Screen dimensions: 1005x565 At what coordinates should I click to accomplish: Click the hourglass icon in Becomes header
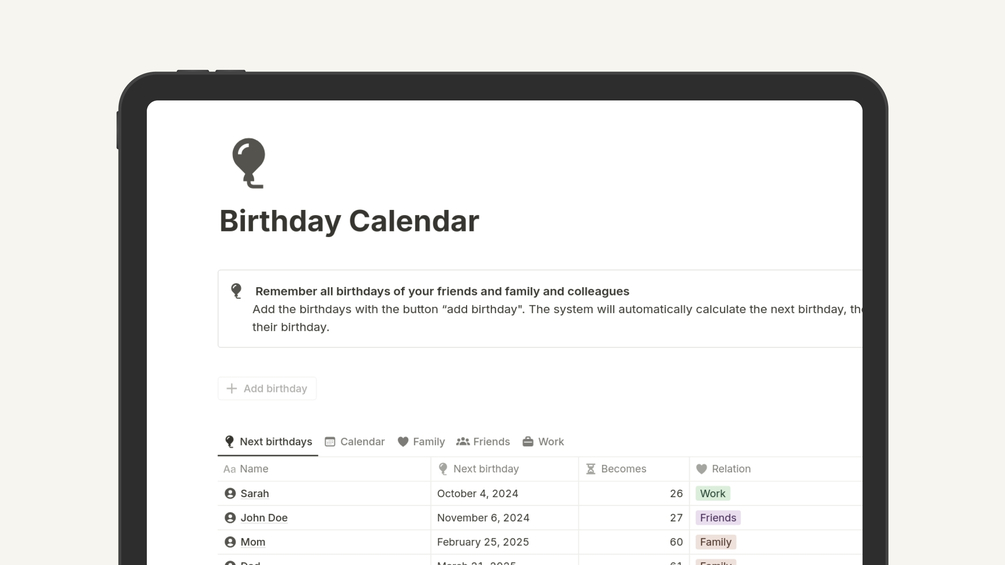(x=591, y=469)
